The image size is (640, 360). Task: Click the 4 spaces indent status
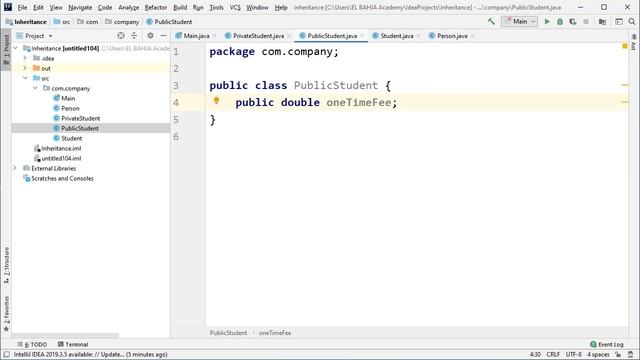click(598, 354)
